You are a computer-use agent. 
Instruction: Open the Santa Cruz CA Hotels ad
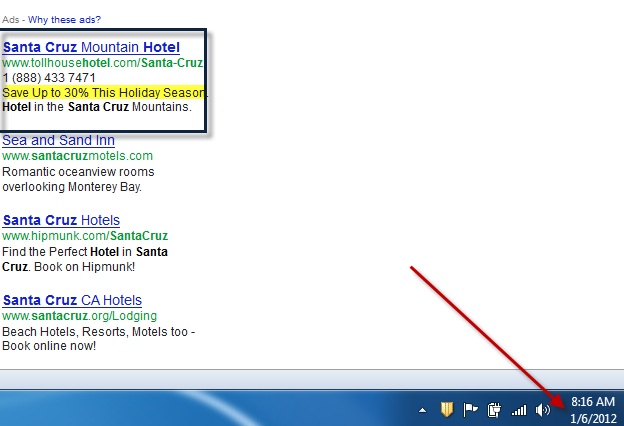(72, 300)
